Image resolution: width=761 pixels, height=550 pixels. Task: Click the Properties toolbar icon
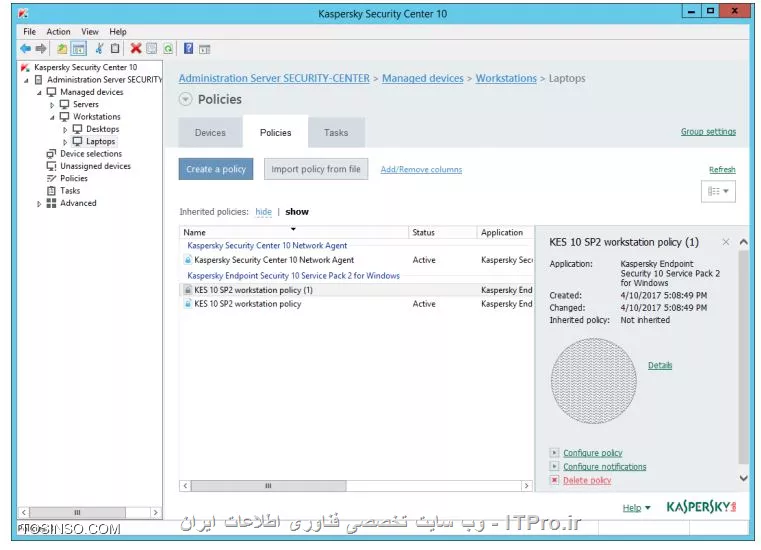(x=151, y=49)
